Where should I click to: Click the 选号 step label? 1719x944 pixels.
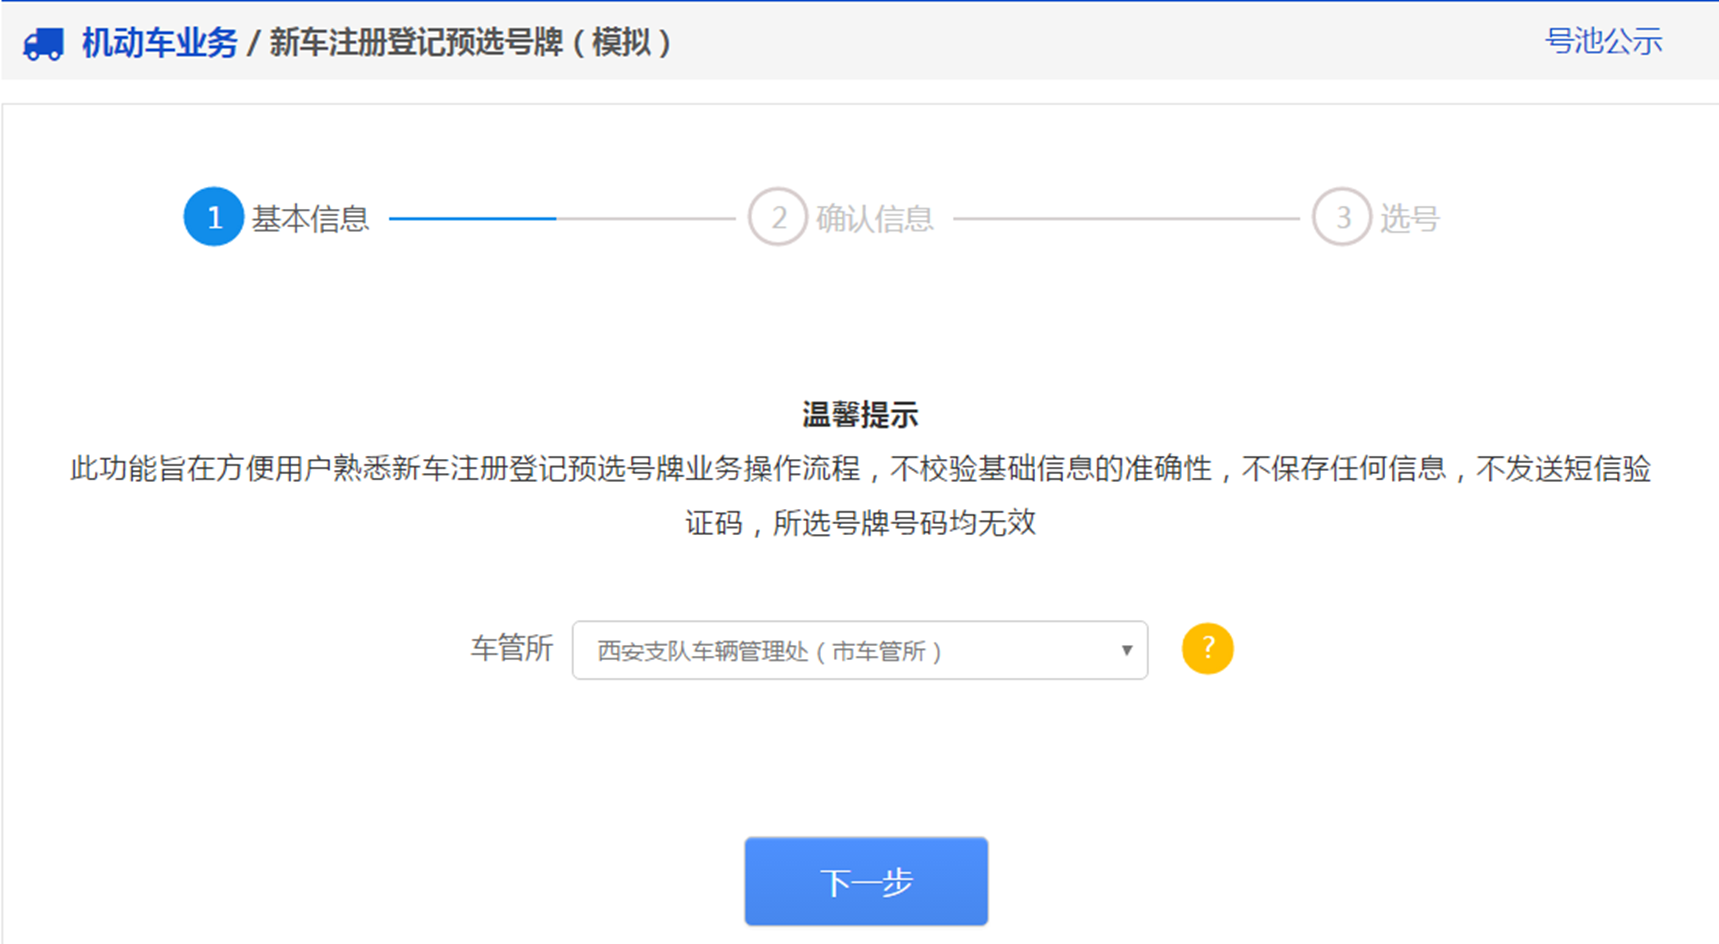click(1410, 218)
